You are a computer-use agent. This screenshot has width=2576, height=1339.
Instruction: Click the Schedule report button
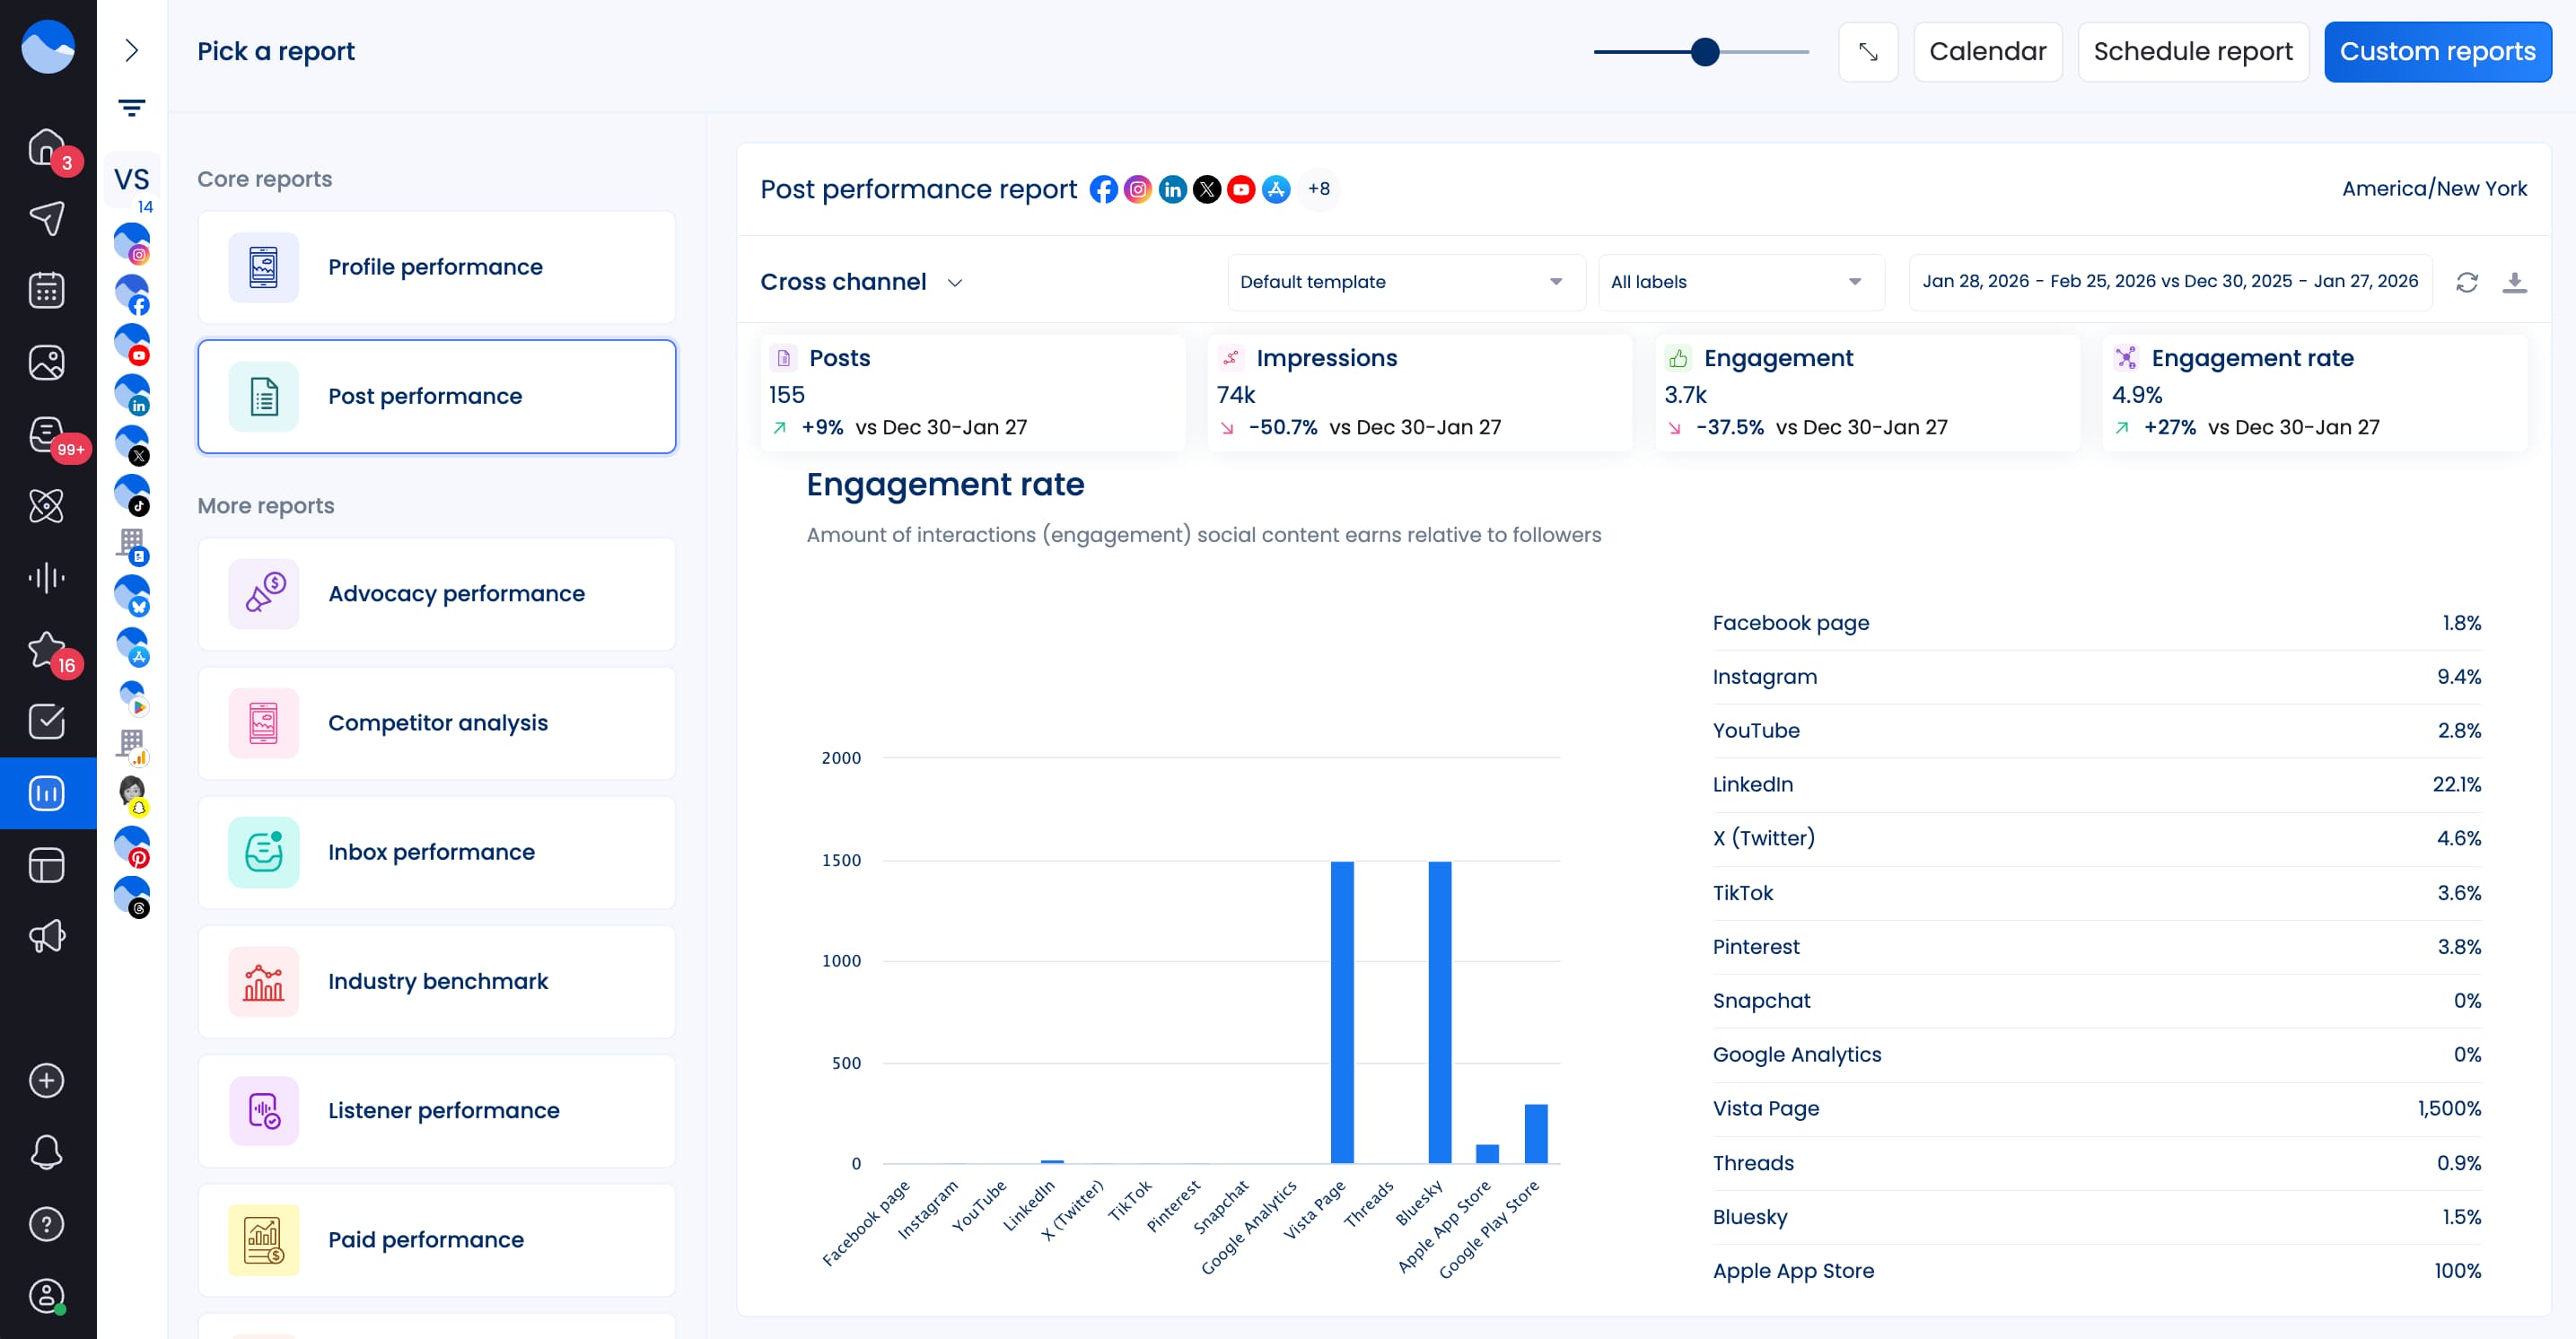point(2194,51)
